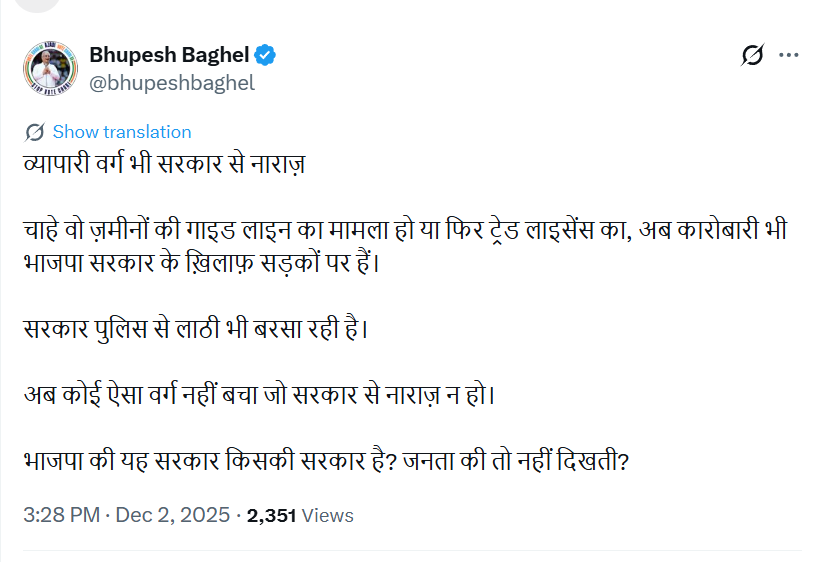The width and height of the screenshot is (822, 562).
Task: Click the sentence 'सरकार पुलिस से लाठी भी बरसा रही है'
Action: [196, 327]
